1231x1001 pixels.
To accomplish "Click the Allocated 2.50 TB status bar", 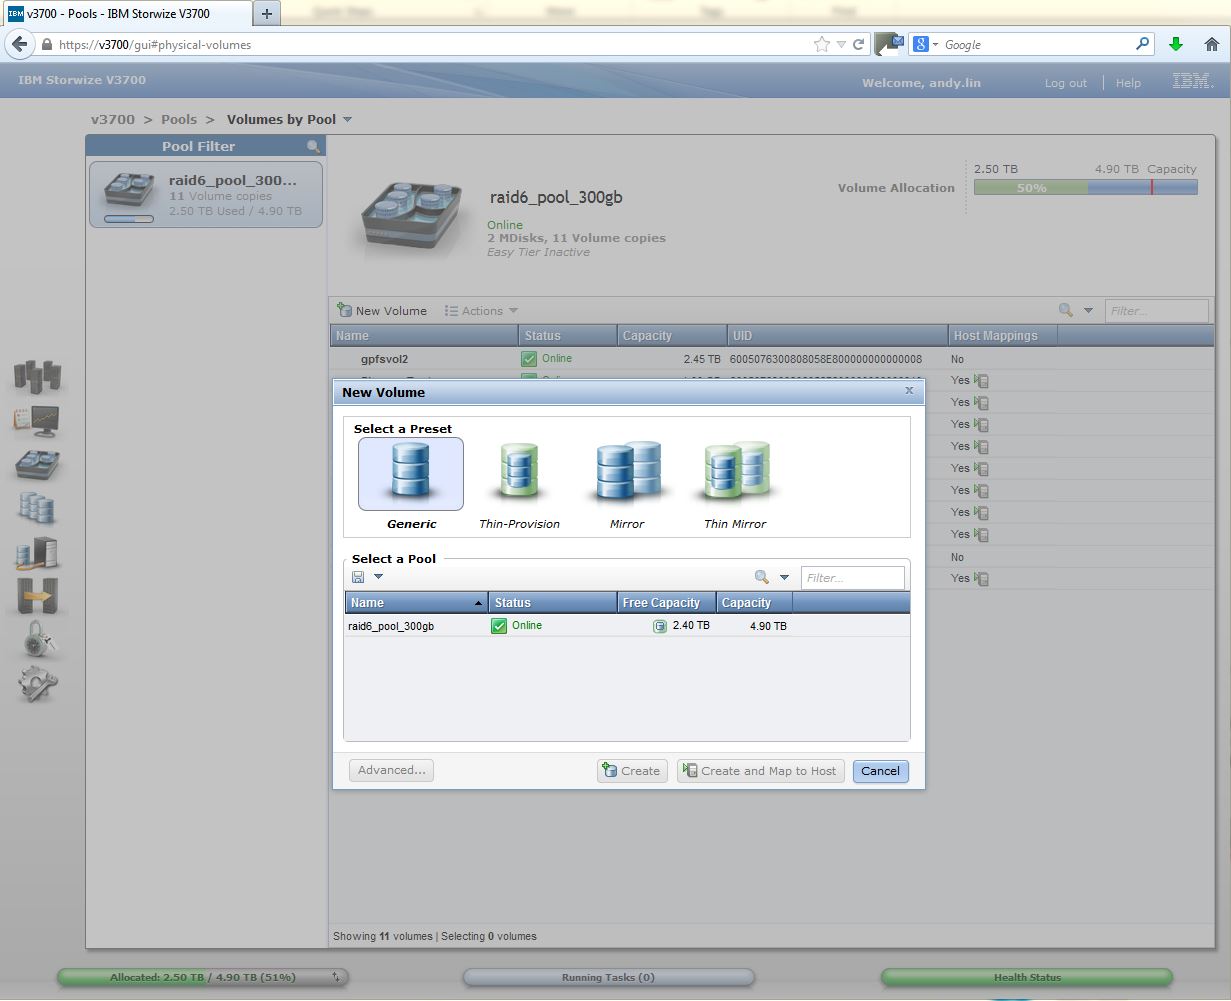I will click(202, 977).
